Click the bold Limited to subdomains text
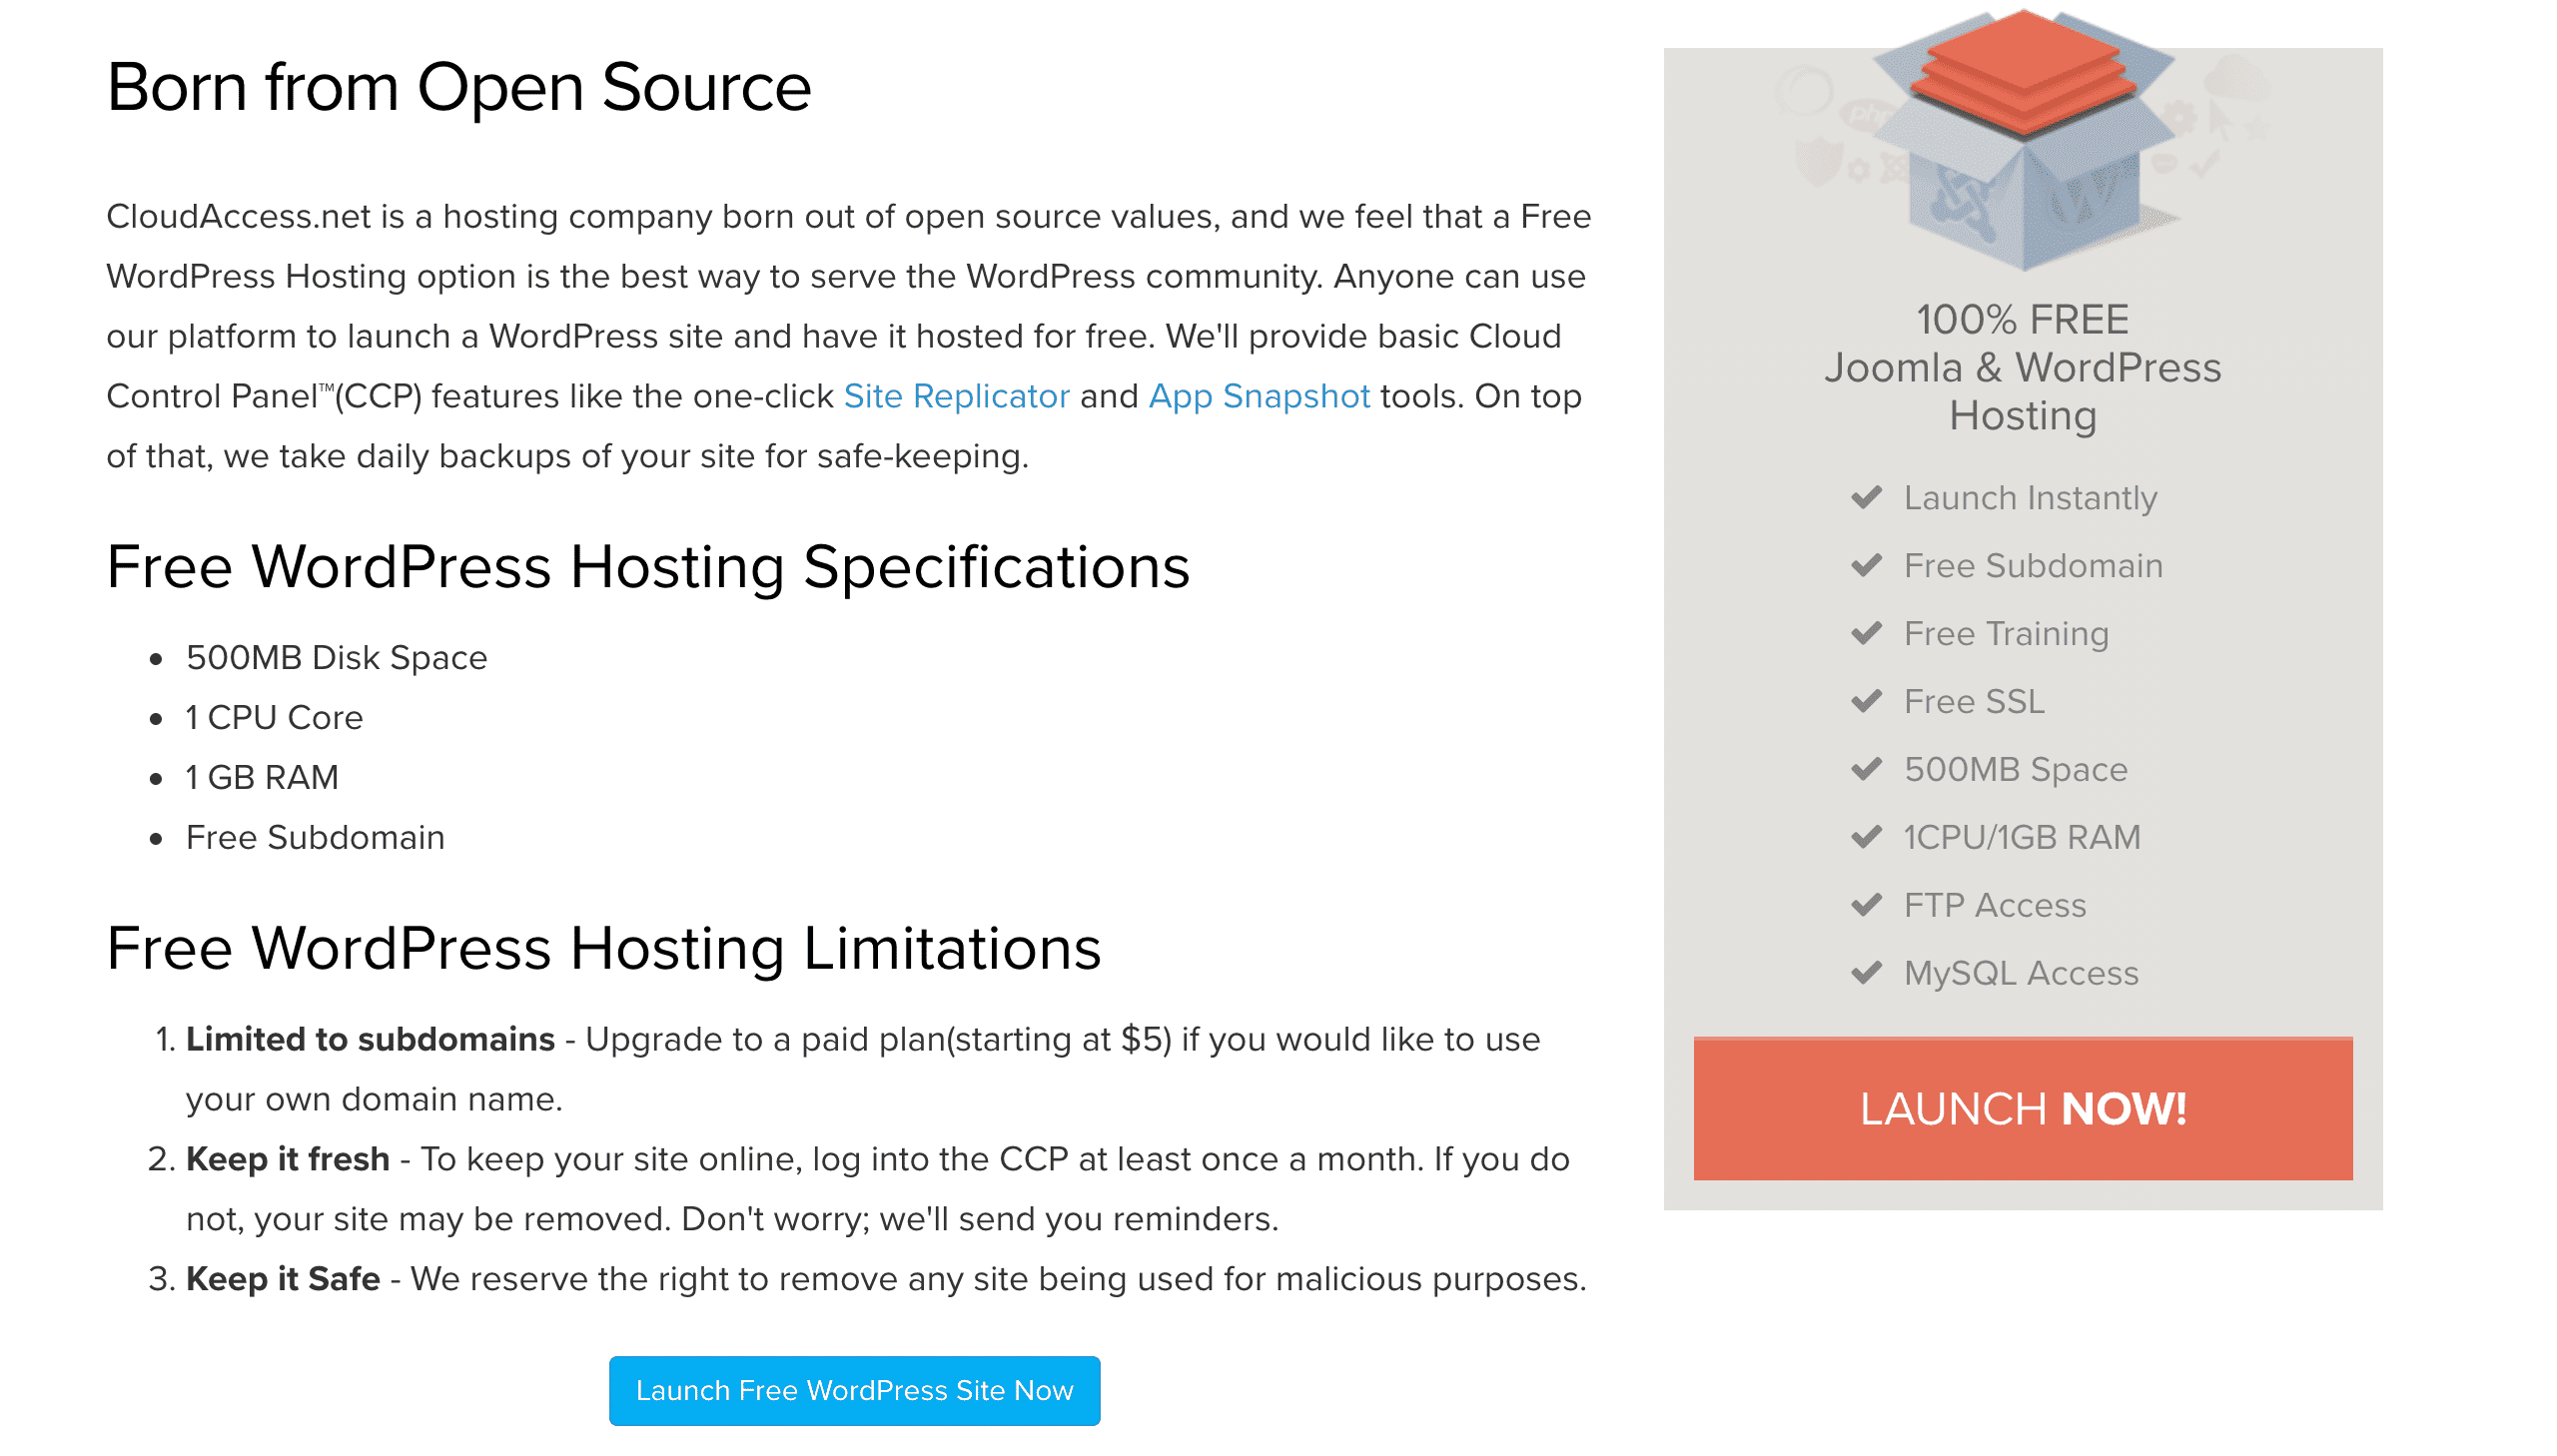 click(370, 1039)
